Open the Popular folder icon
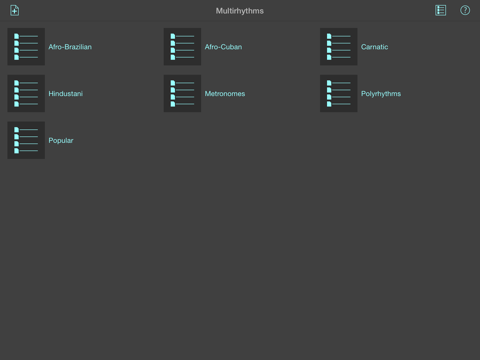Screen dimensions: 480x360 tap(26, 140)
